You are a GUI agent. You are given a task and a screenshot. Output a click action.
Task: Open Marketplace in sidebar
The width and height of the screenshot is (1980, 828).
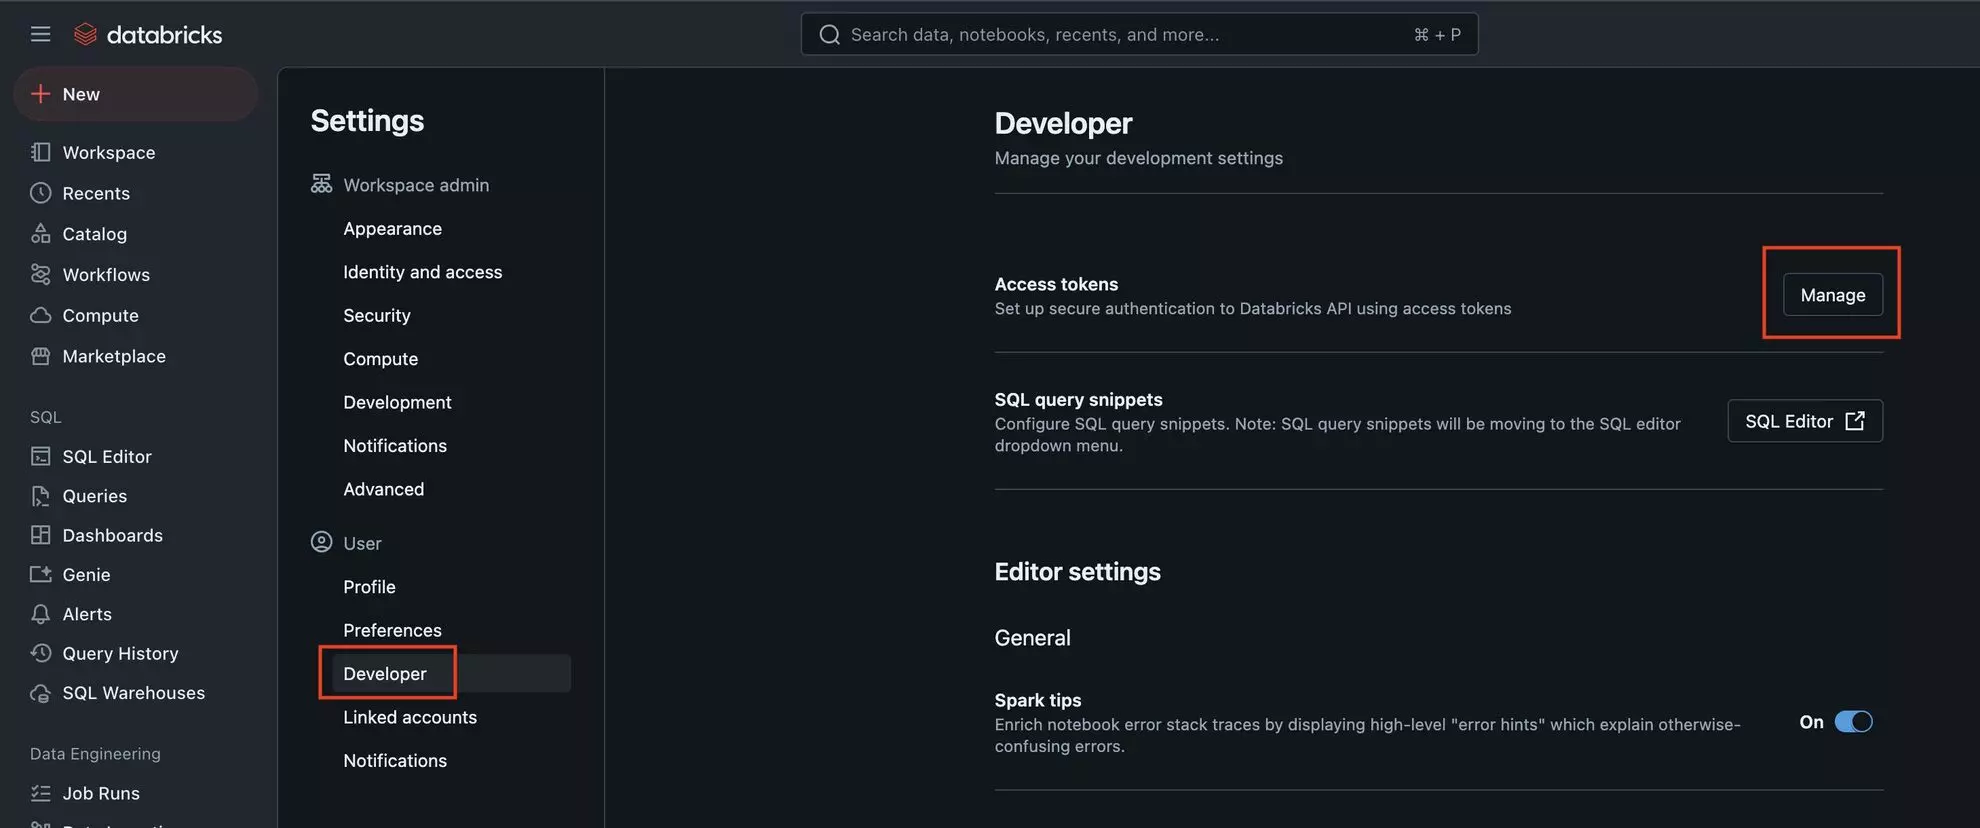[x=114, y=356]
